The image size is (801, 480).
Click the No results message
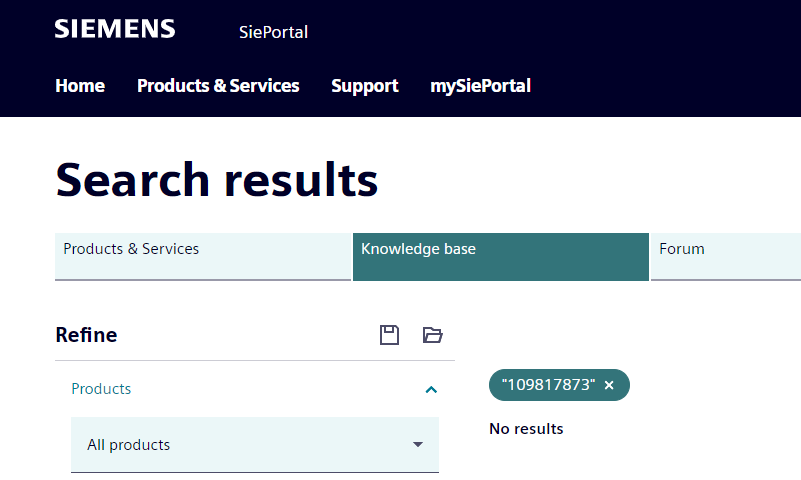[x=526, y=429]
